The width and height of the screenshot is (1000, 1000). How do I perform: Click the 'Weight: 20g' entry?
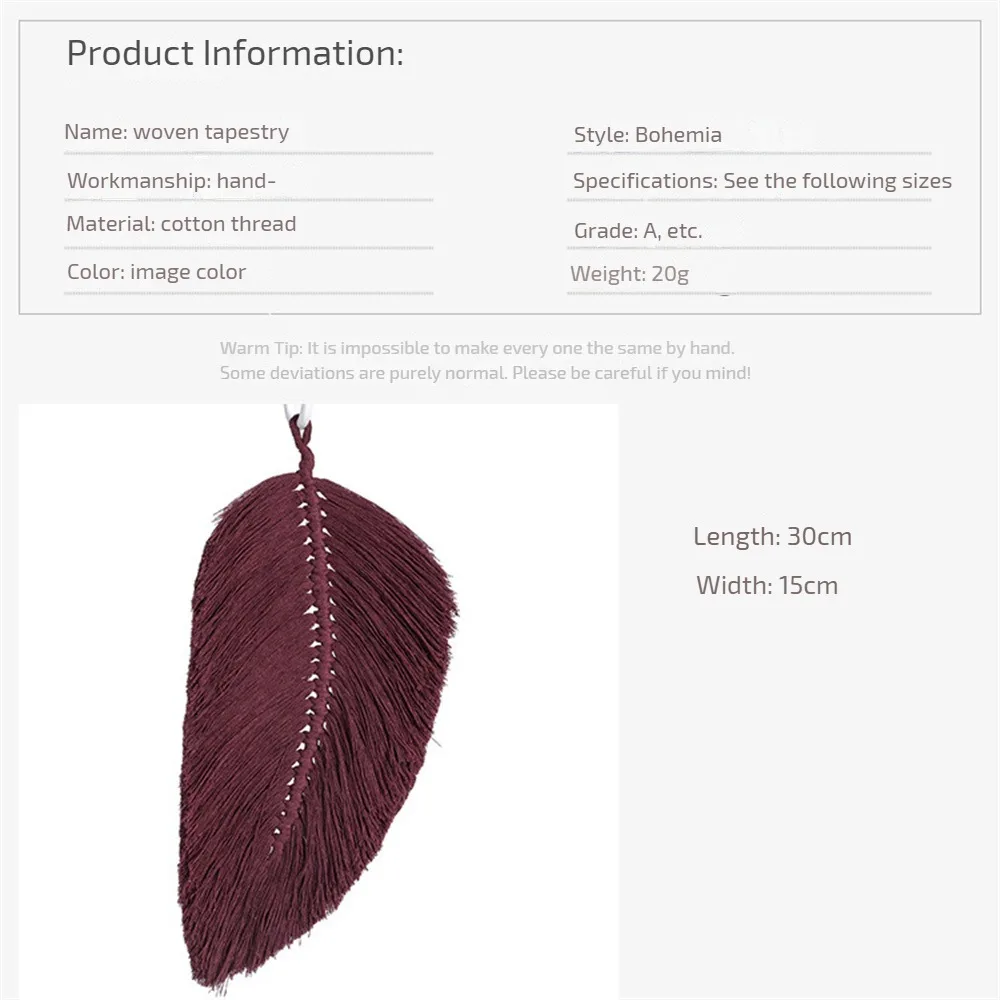(x=629, y=274)
